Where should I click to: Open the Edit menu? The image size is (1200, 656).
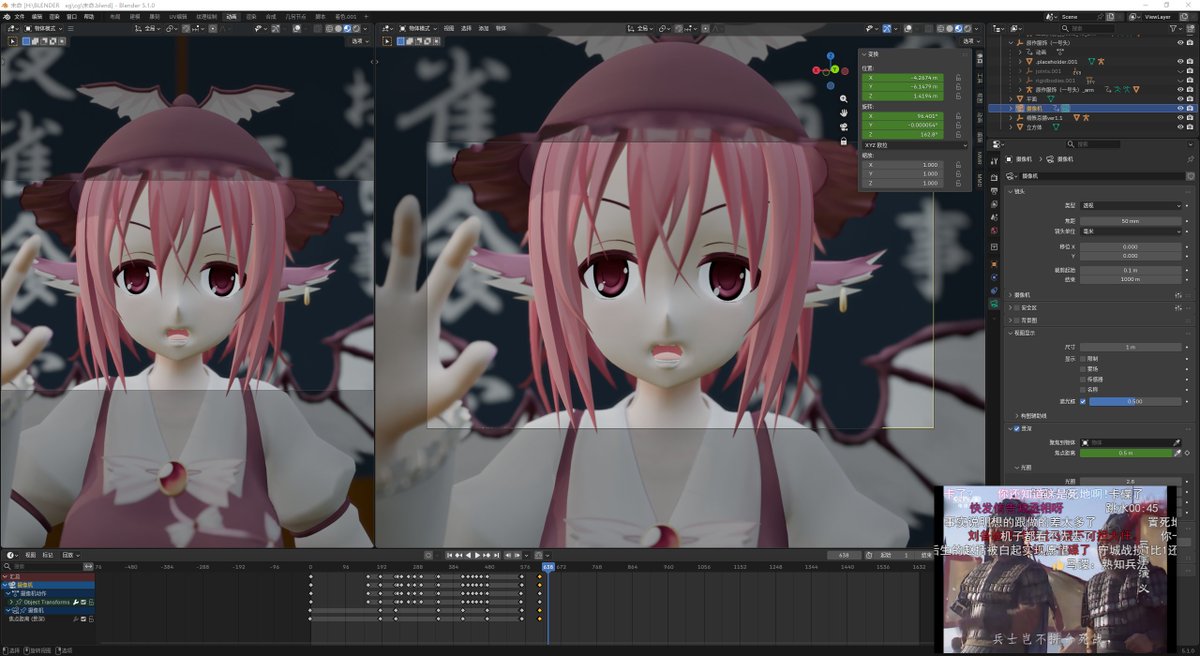(x=37, y=17)
